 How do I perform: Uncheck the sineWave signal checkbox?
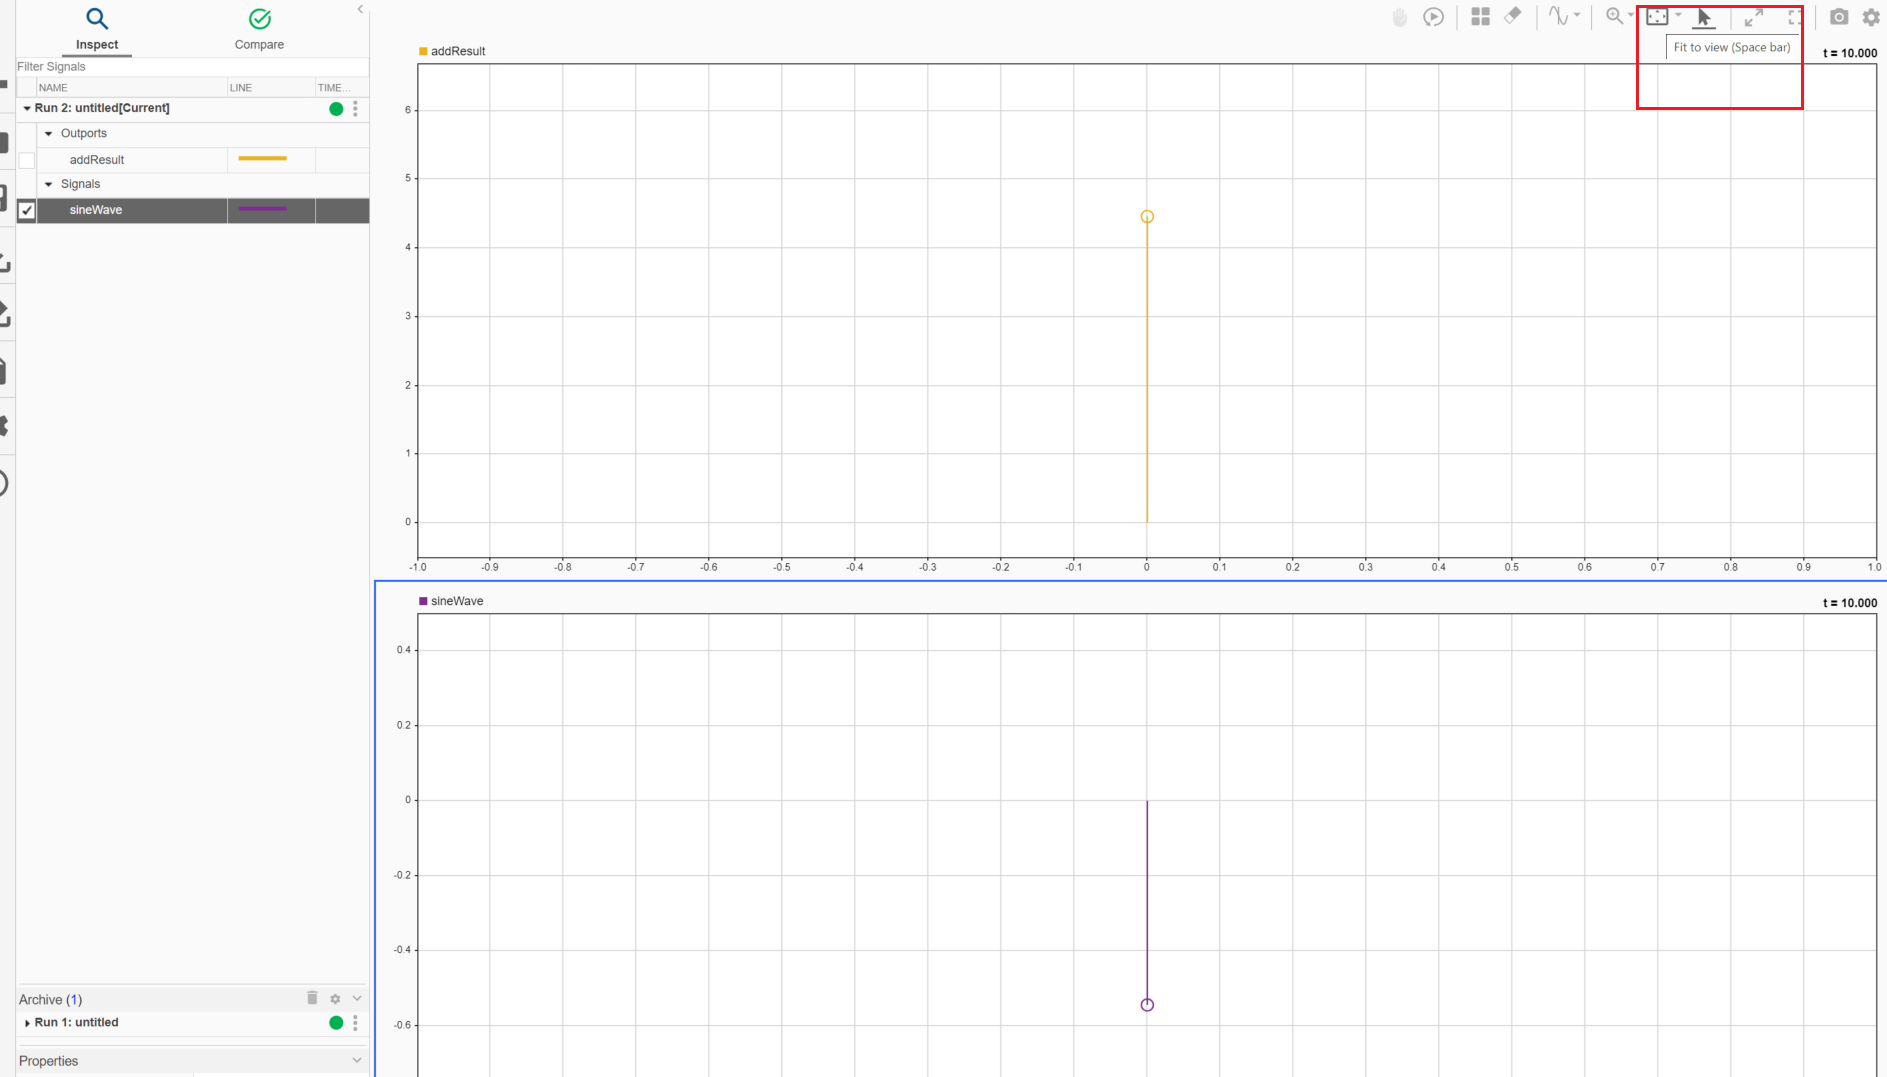point(27,211)
